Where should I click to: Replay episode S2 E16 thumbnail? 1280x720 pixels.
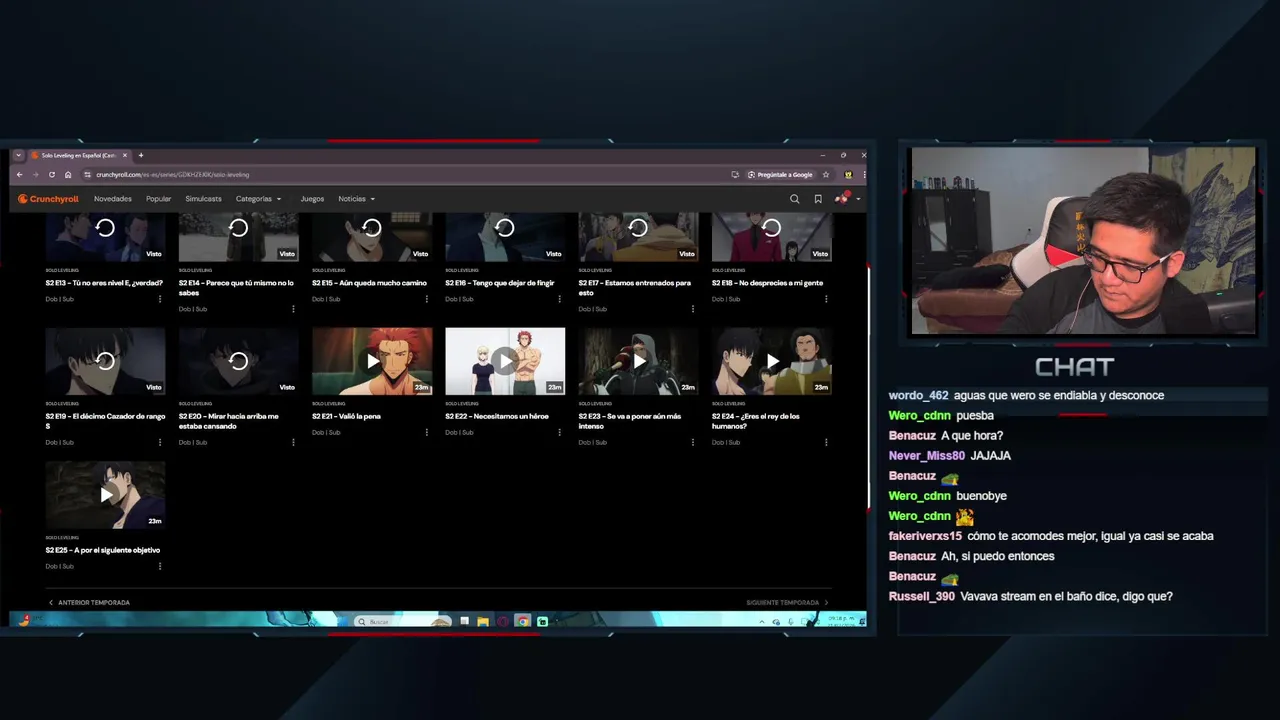pos(505,237)
